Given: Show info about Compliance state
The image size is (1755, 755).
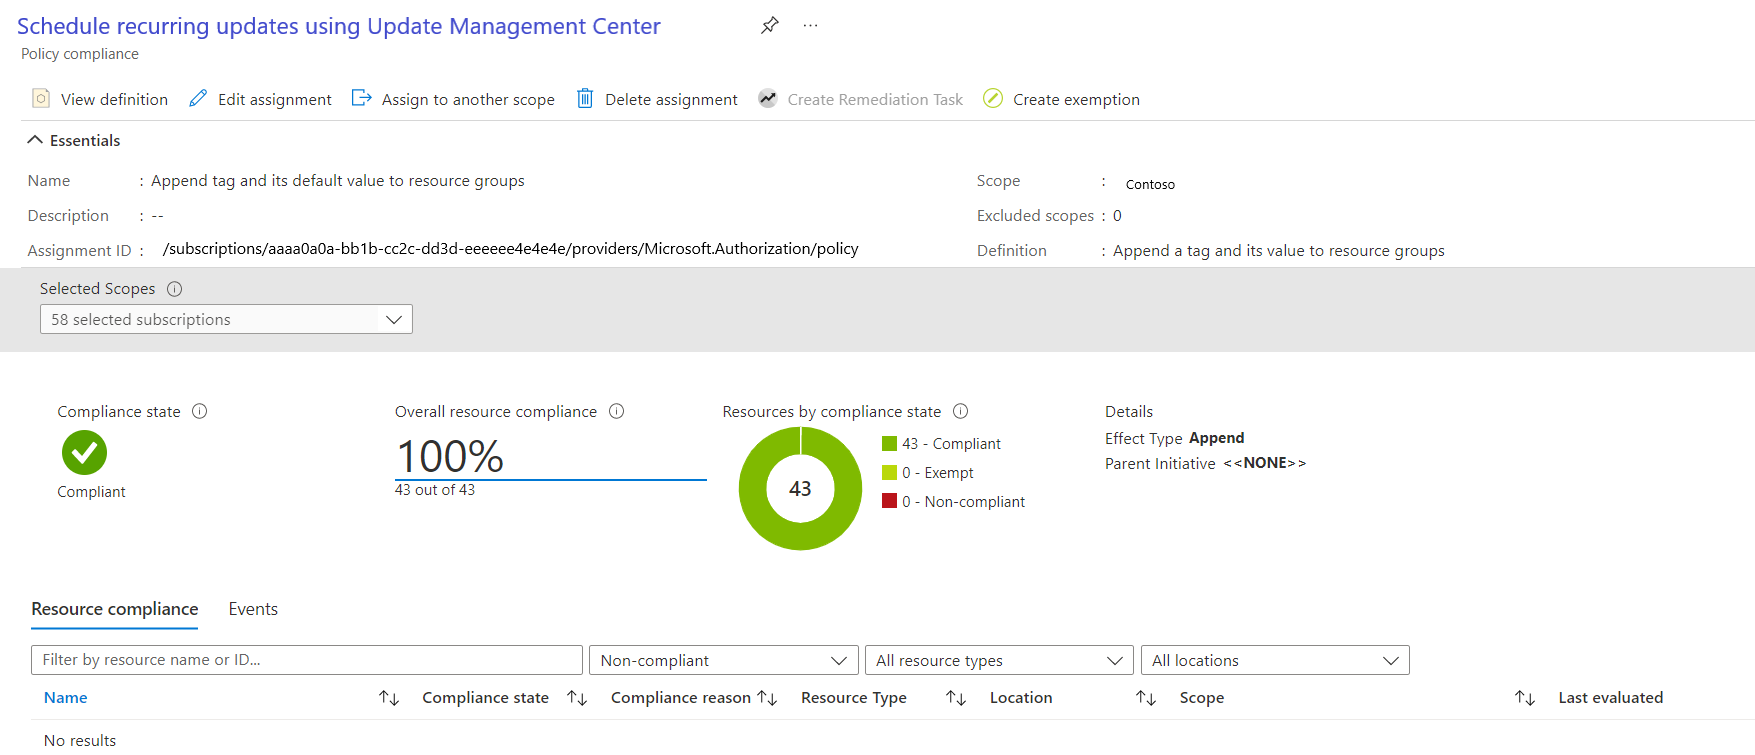Looking at the screenshot, I should tap(200, 411).
